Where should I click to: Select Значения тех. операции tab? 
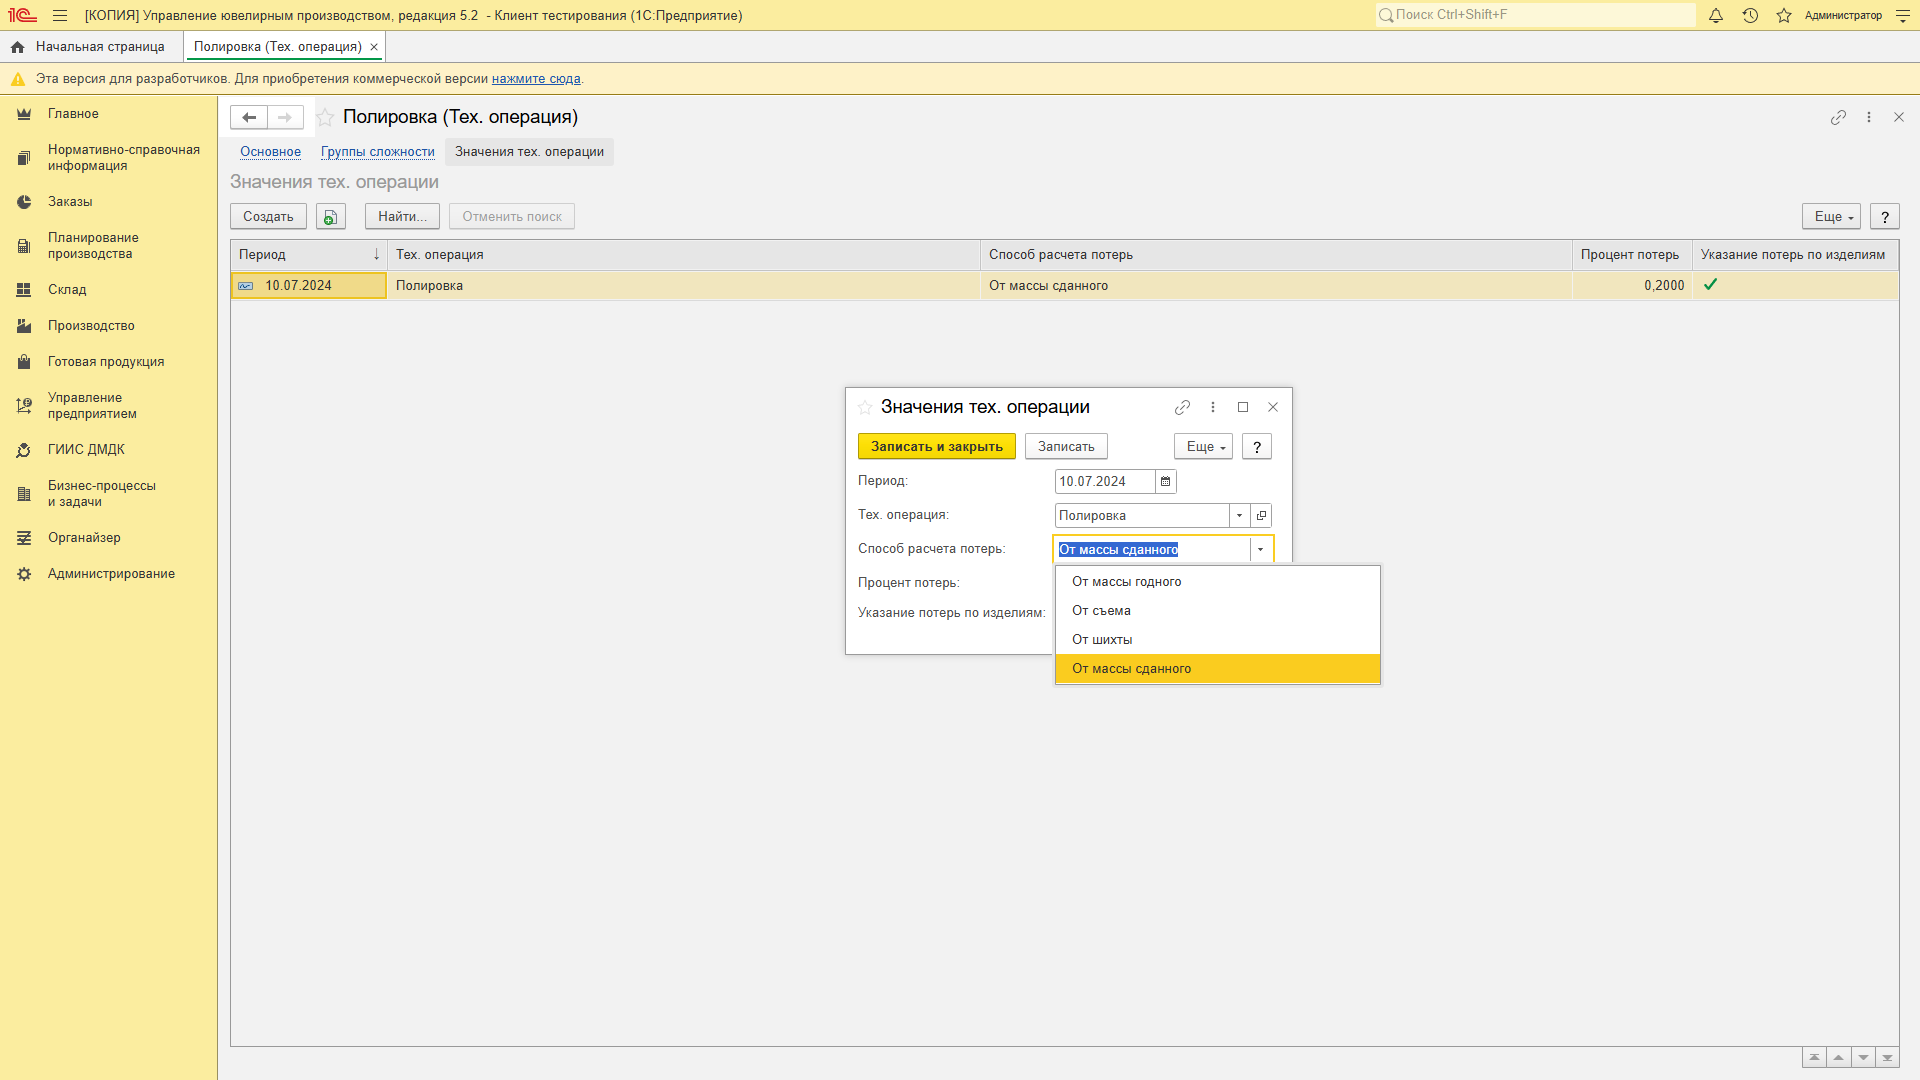tap(529, 152)
